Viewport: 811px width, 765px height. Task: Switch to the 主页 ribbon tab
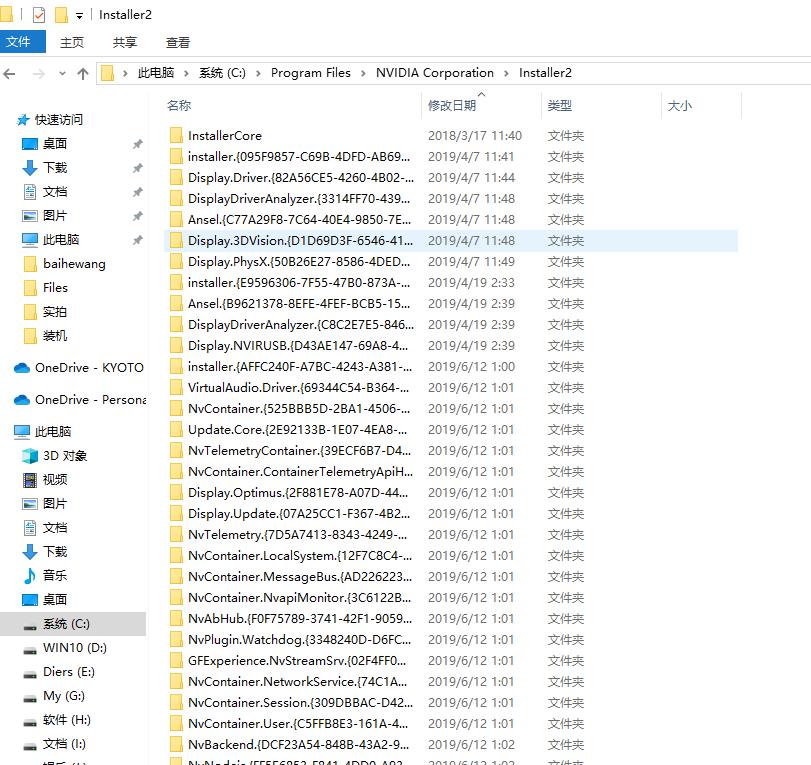coord(72,42)
